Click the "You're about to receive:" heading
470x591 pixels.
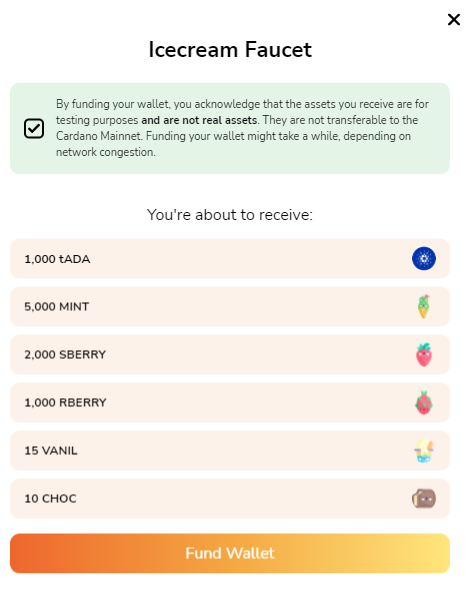click(230, 214)
